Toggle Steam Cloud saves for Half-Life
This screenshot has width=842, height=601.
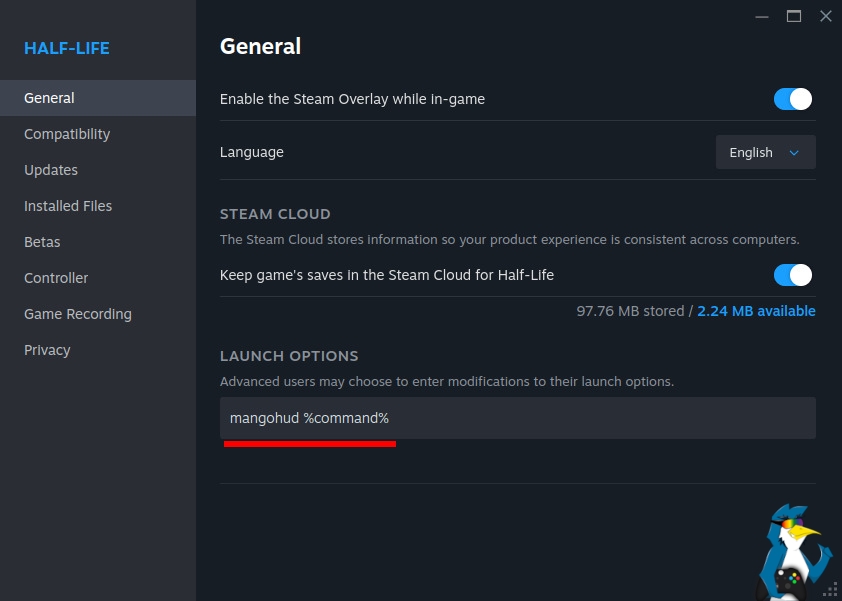(792, 275)
